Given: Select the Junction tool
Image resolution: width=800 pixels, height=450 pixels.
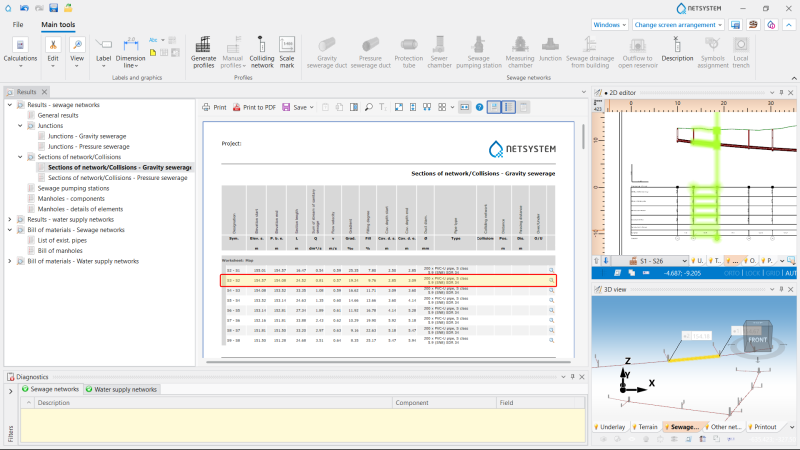Looking at the screenshot, I should tap(550, 49).
